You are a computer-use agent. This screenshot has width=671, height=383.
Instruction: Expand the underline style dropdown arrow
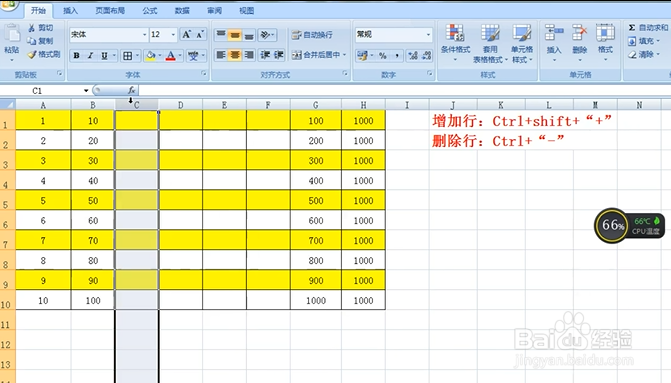click(x=114, y=56)
